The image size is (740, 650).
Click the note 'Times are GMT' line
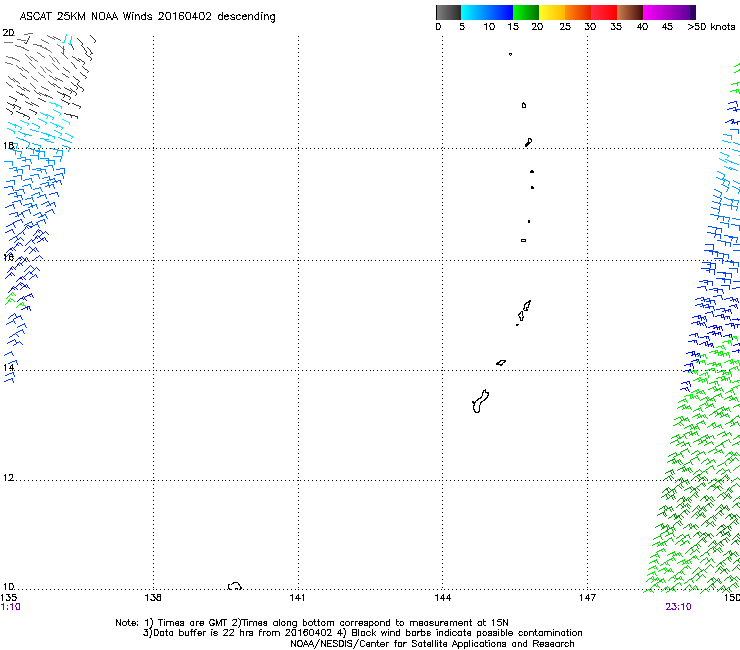pos(312,623)
